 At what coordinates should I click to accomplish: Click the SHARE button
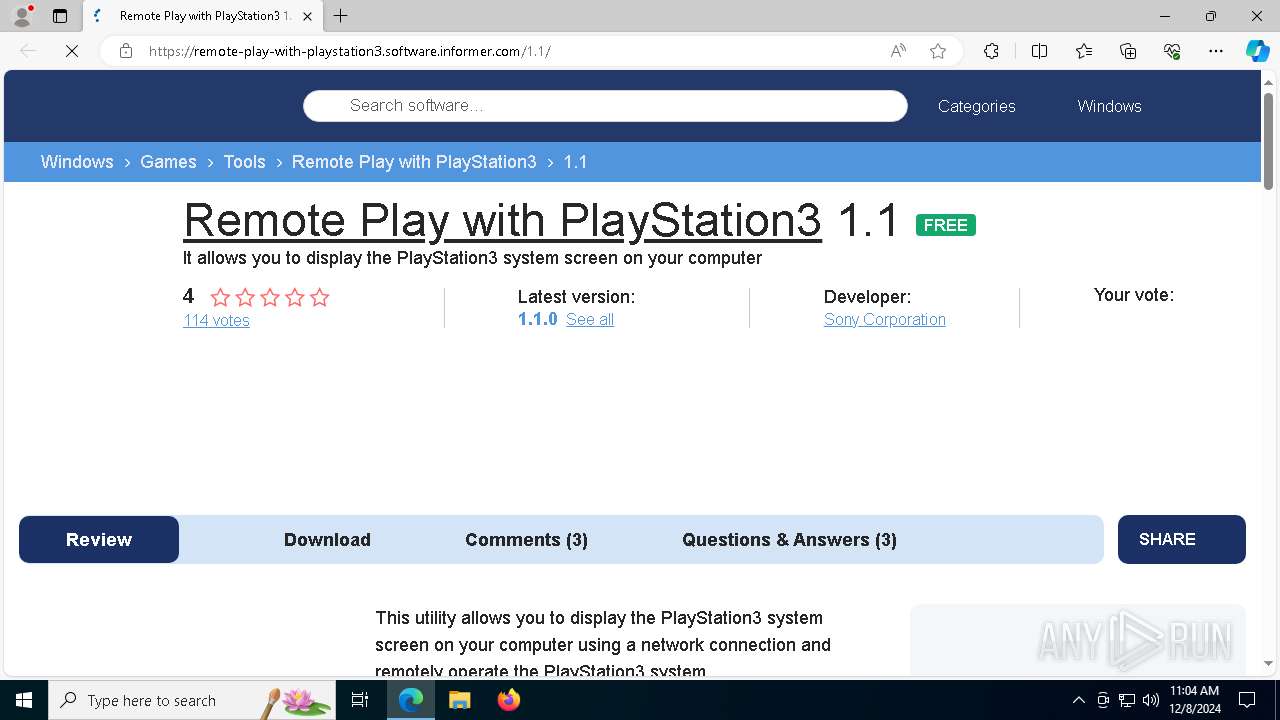coord(1181,539)
